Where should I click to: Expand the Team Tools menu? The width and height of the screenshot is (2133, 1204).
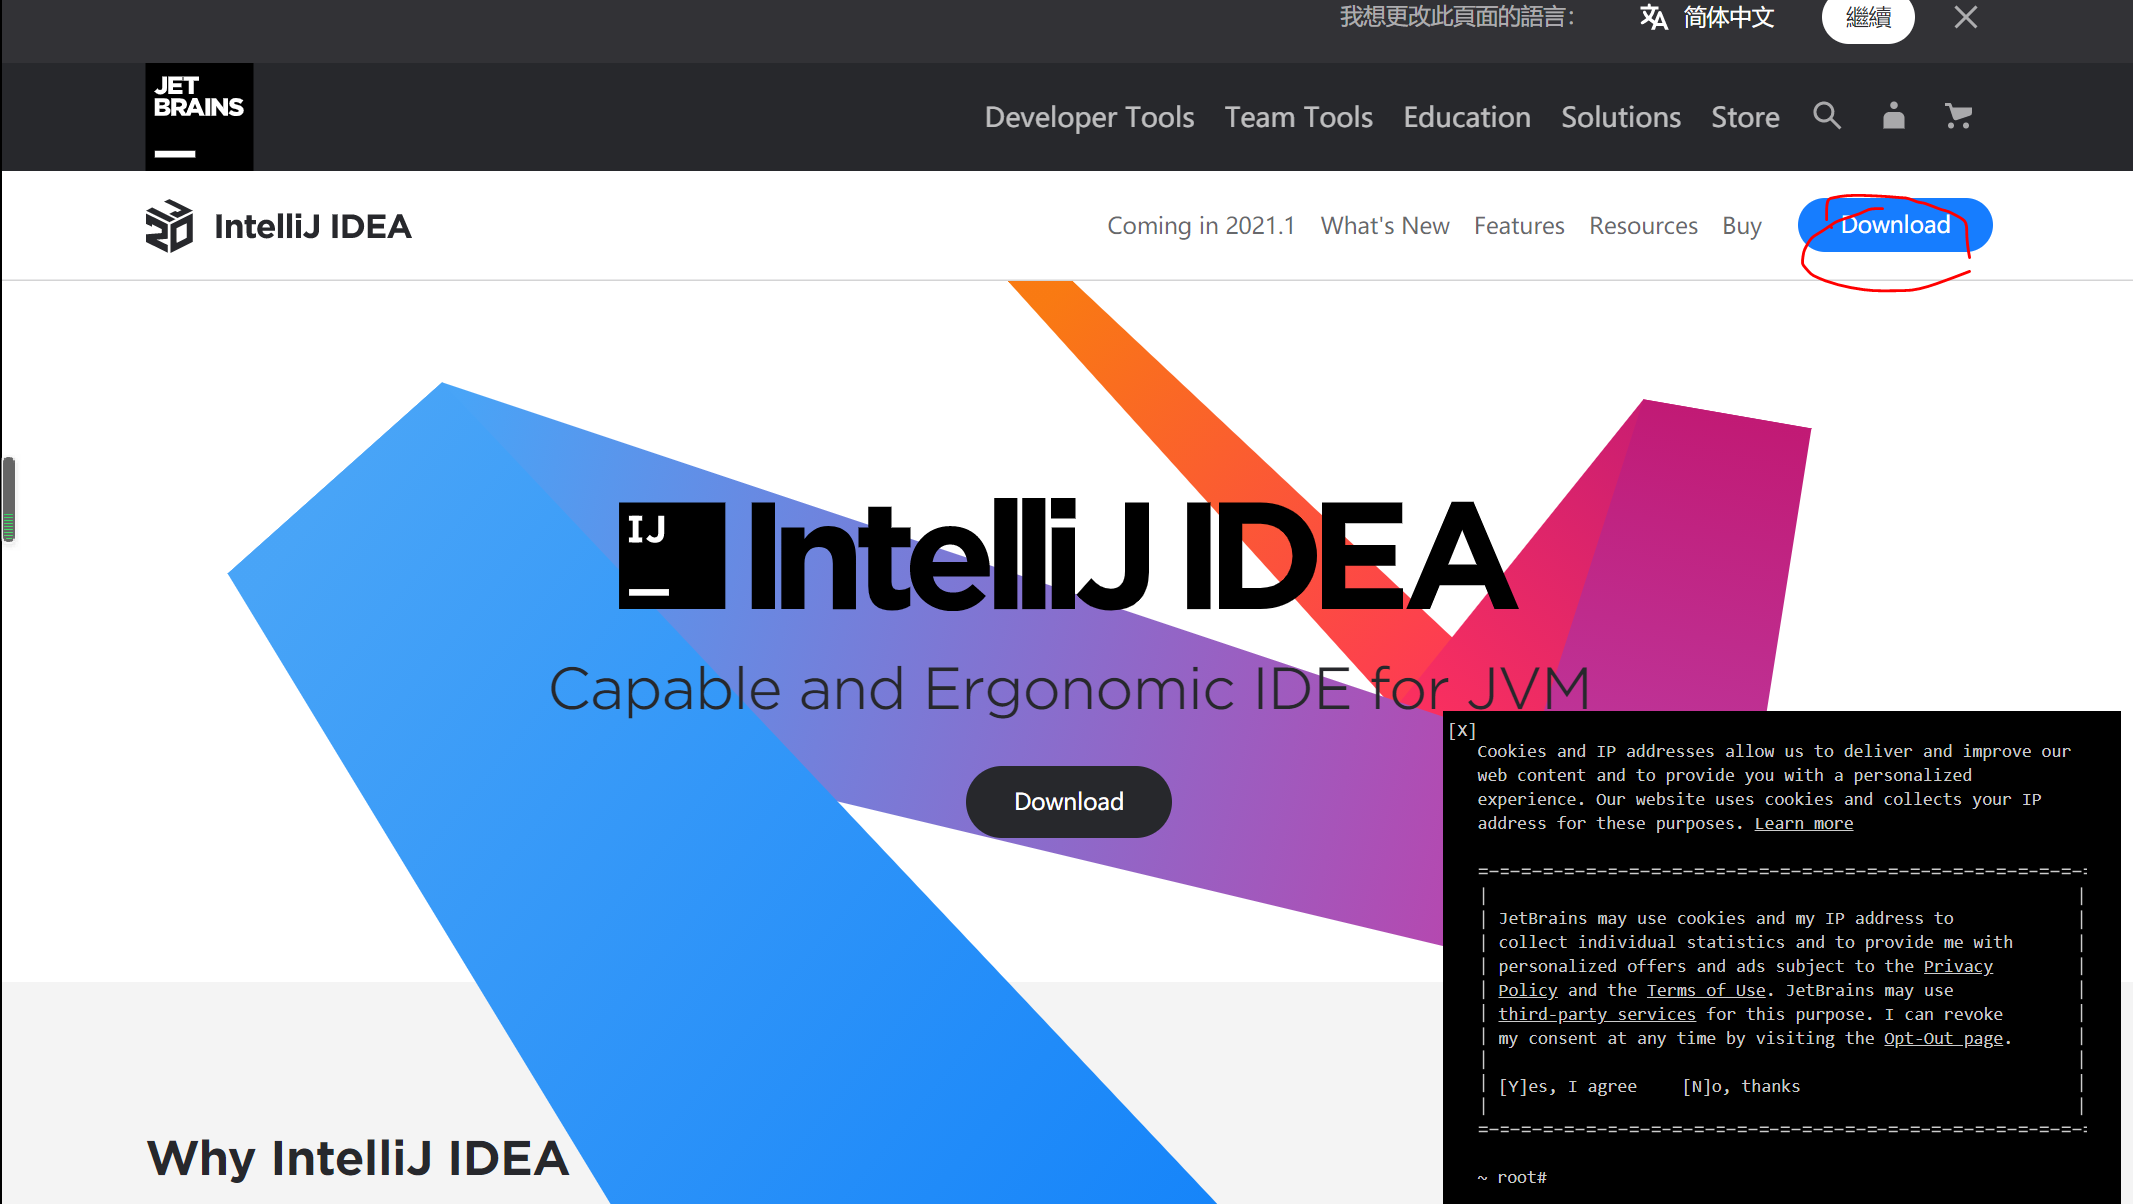coord(1298,117)
